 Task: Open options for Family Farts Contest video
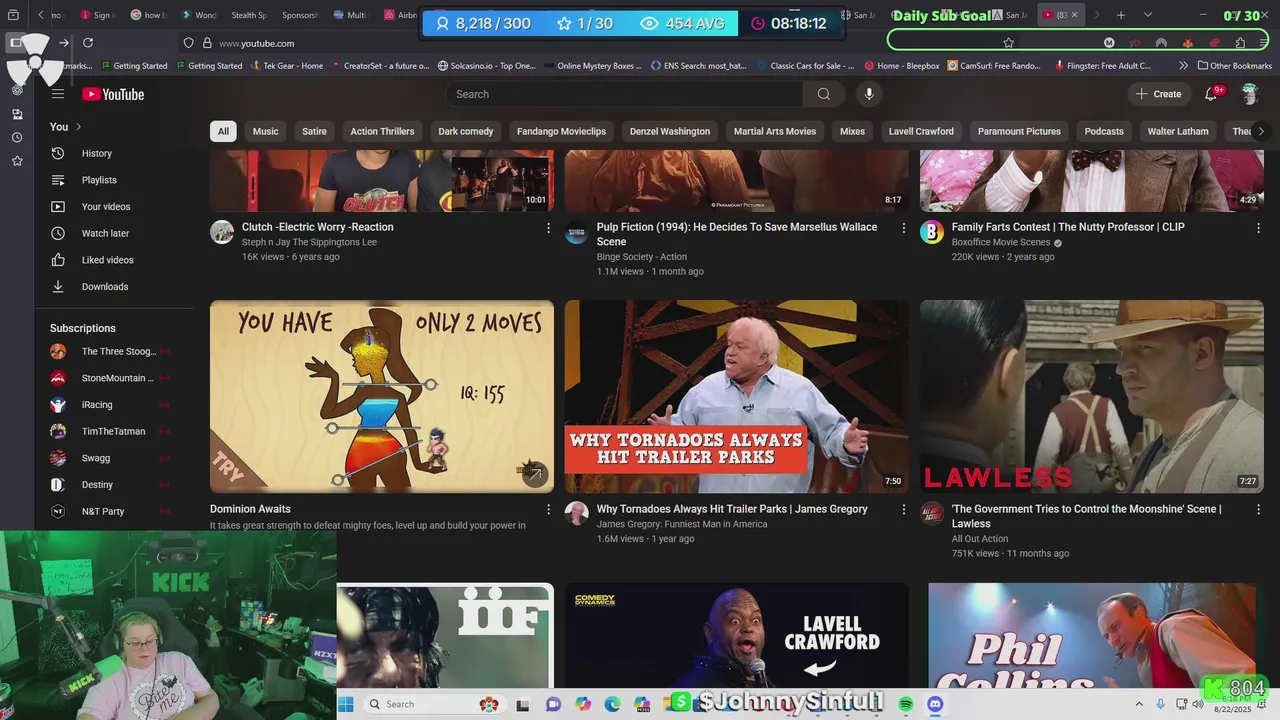[1259, 228]
